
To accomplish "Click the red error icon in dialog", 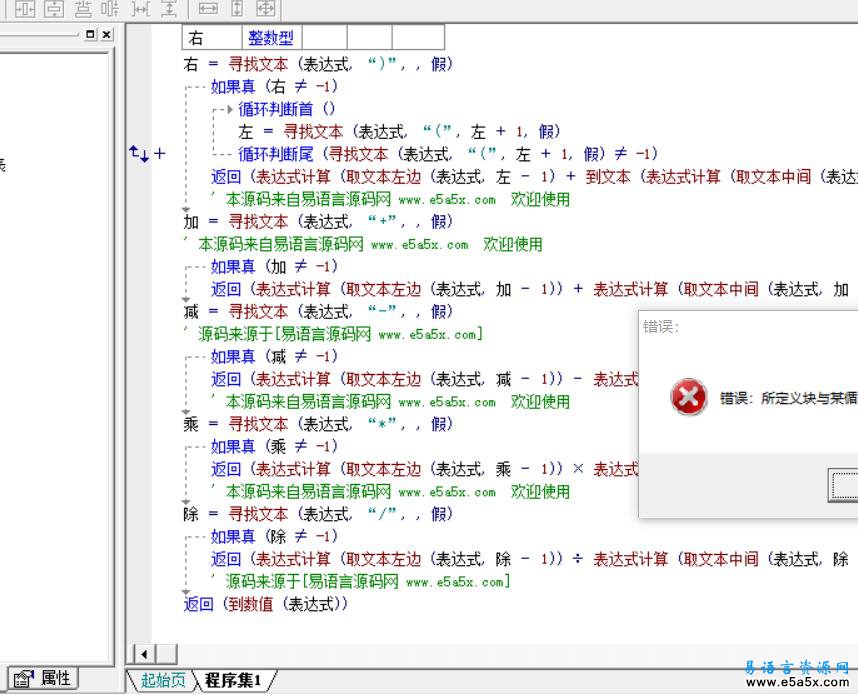I will pyautogui.click(x=688, y=398).
